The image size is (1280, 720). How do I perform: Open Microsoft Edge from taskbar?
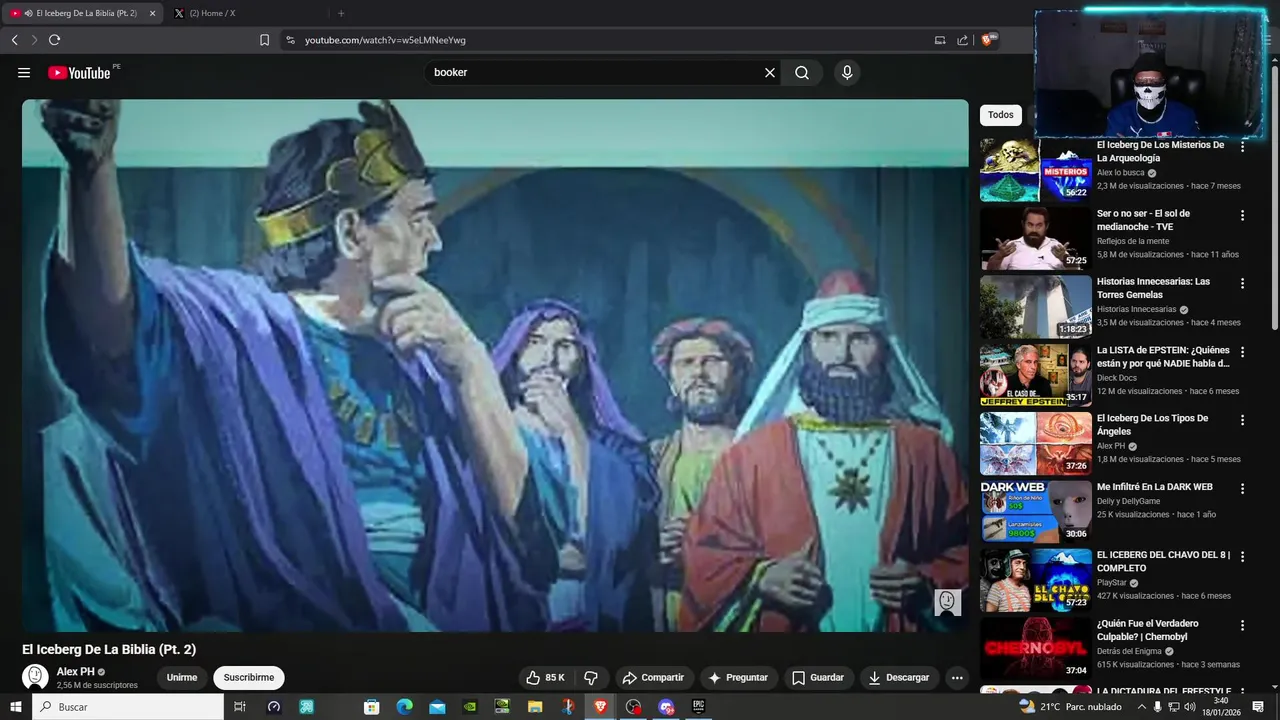pyautogui.click(x=404, y=707)
